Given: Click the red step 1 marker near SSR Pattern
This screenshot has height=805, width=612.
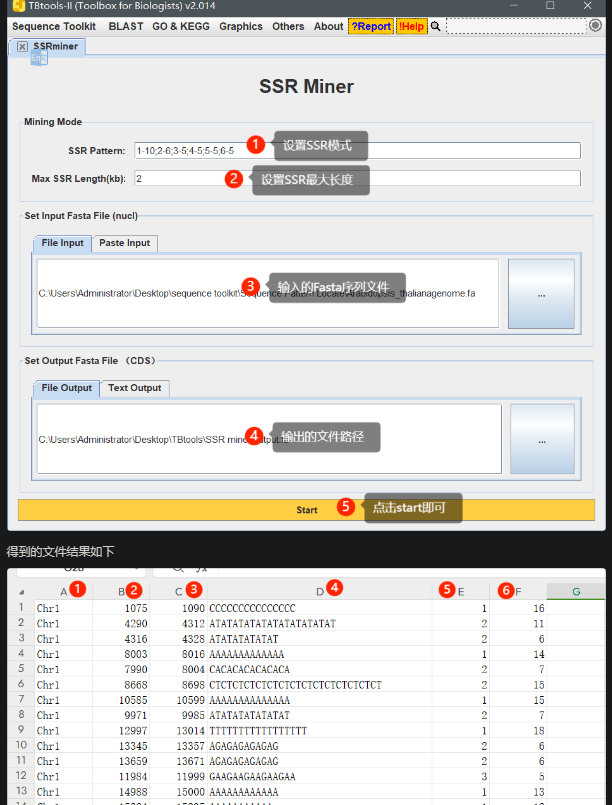Looking at the screenshot, I should pyautogui.click(x=256, y=145).
